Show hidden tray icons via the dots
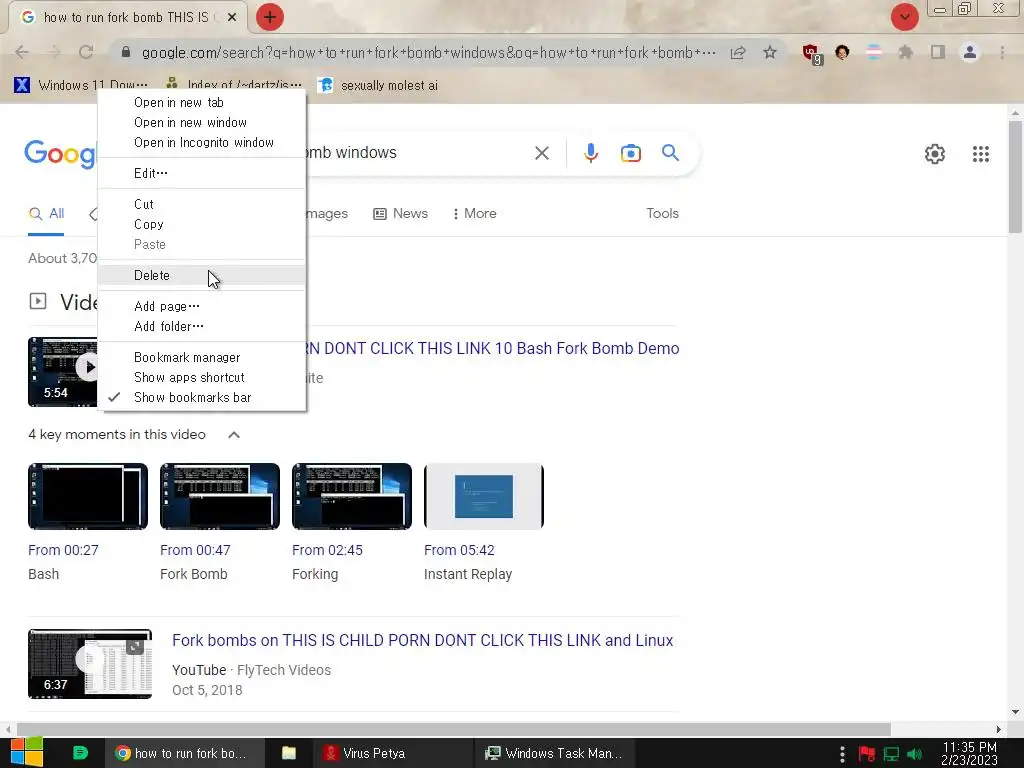Viewport: 1024px width, 768px height. 842,754
